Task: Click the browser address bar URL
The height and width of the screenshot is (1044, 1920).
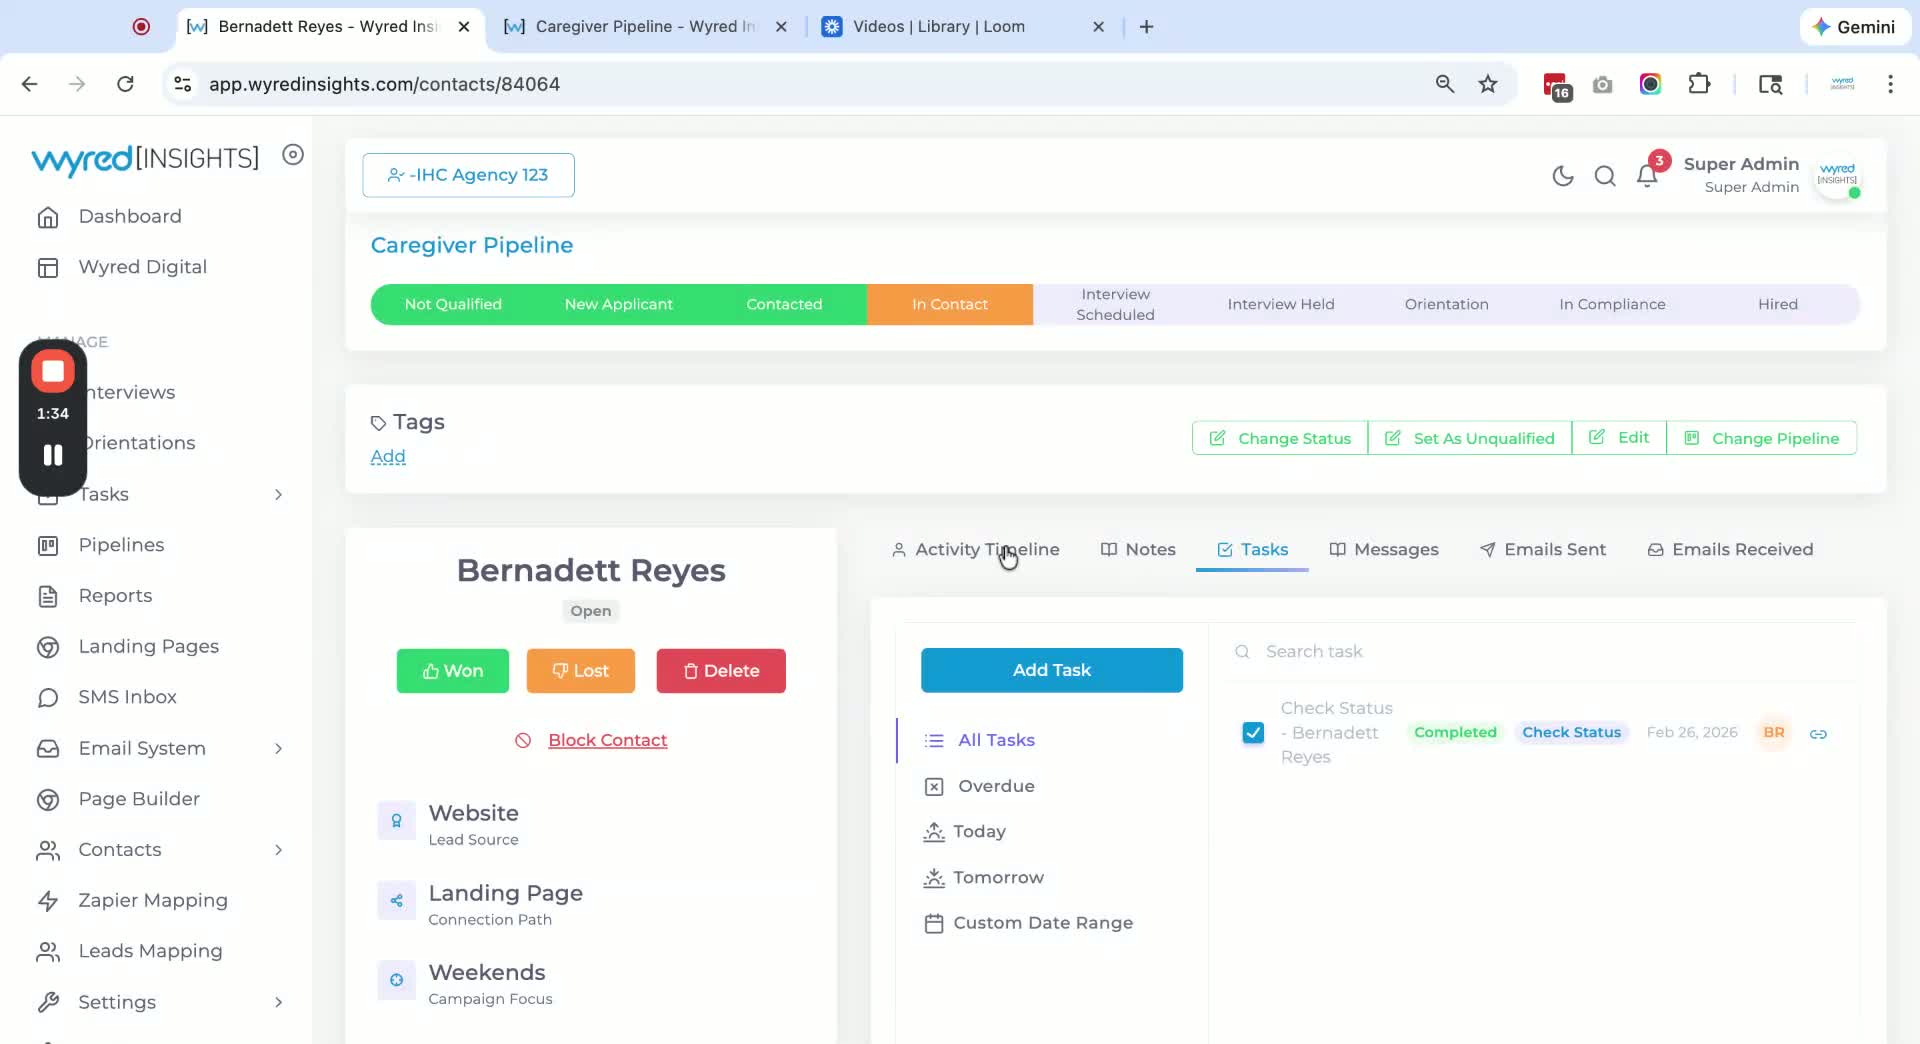Action: 384,84
